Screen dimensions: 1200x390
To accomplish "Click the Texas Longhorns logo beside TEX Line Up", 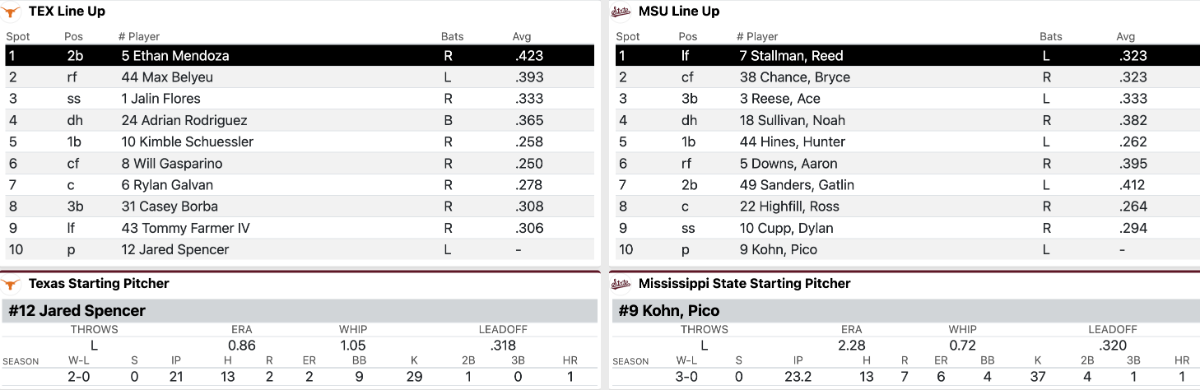I will pyautogui.click(x=14, y=11).
